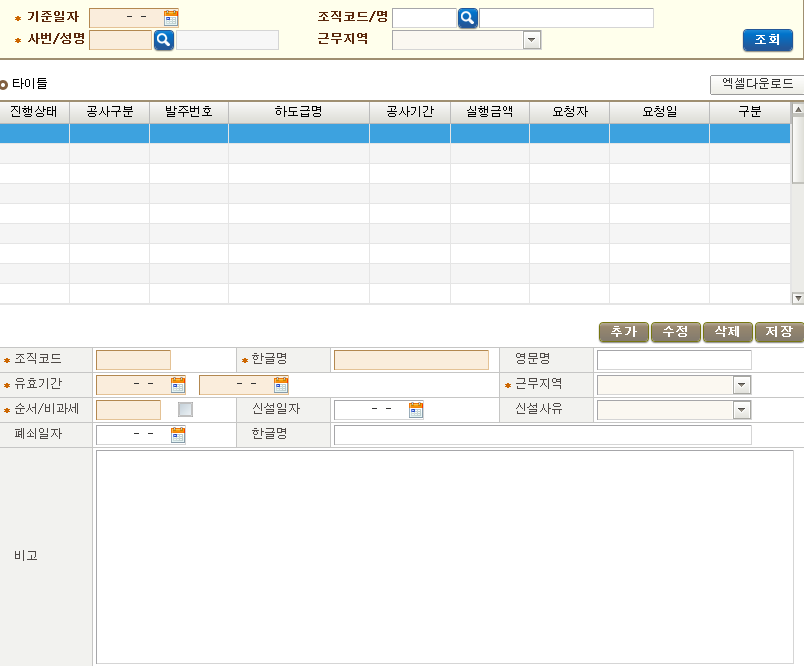Sort by 공사구분 column header
804x666 pixels.
click(110, 112)
